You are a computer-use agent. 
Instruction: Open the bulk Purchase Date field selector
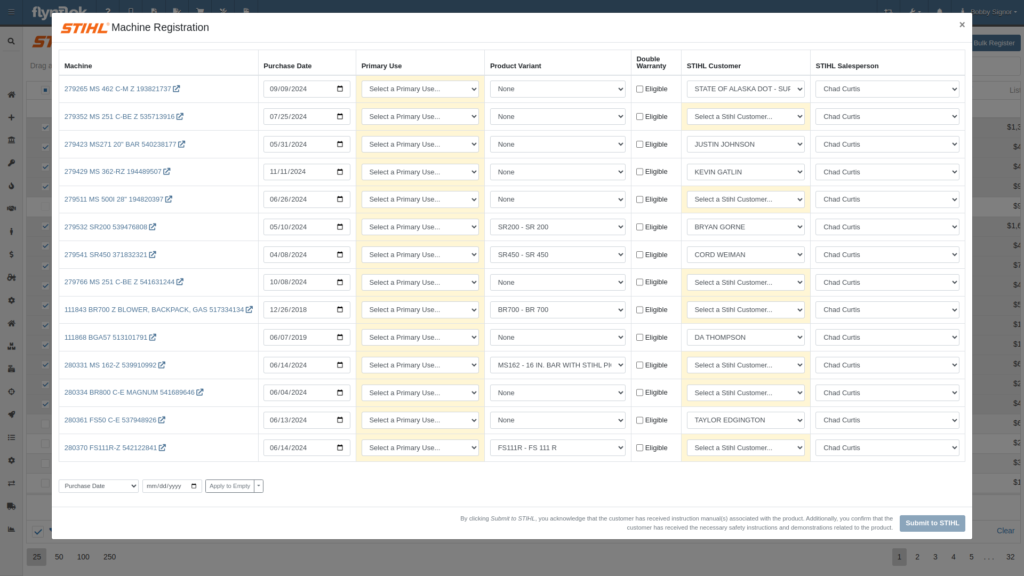(99, 486)
